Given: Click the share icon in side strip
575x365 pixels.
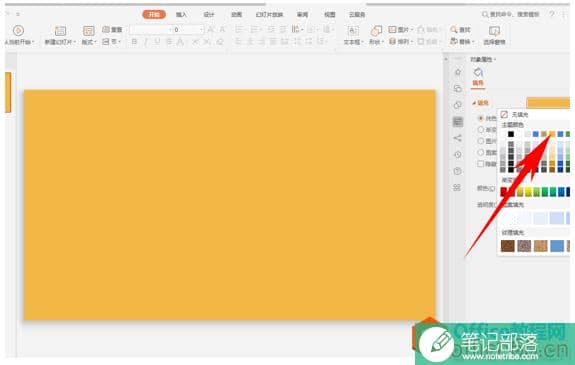Looking at the screenshot, I should click(457, 138).
